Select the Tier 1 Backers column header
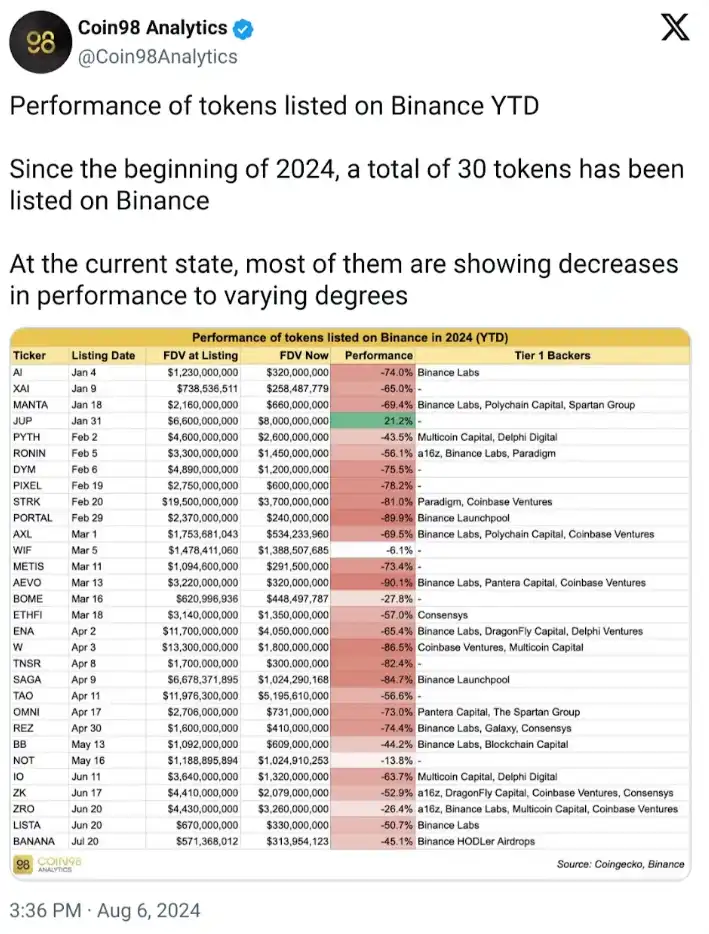The image size is (709, 934). tap(550, 355)
